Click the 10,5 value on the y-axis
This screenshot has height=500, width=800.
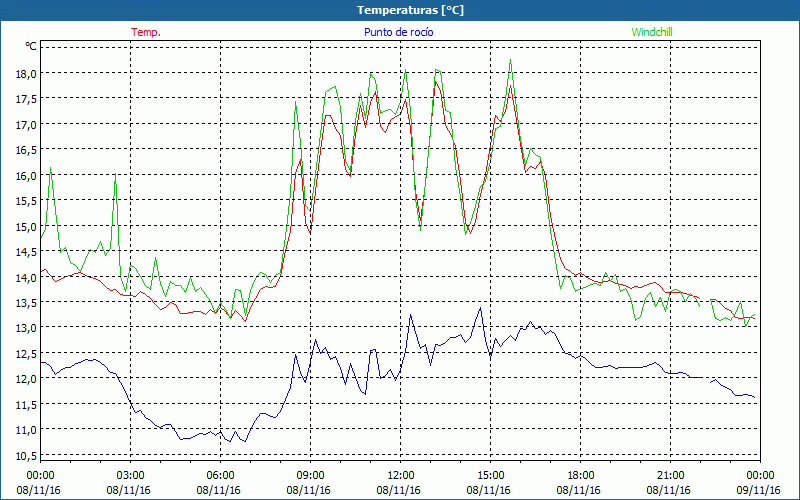pyautogui.click(x=26, y=456)
